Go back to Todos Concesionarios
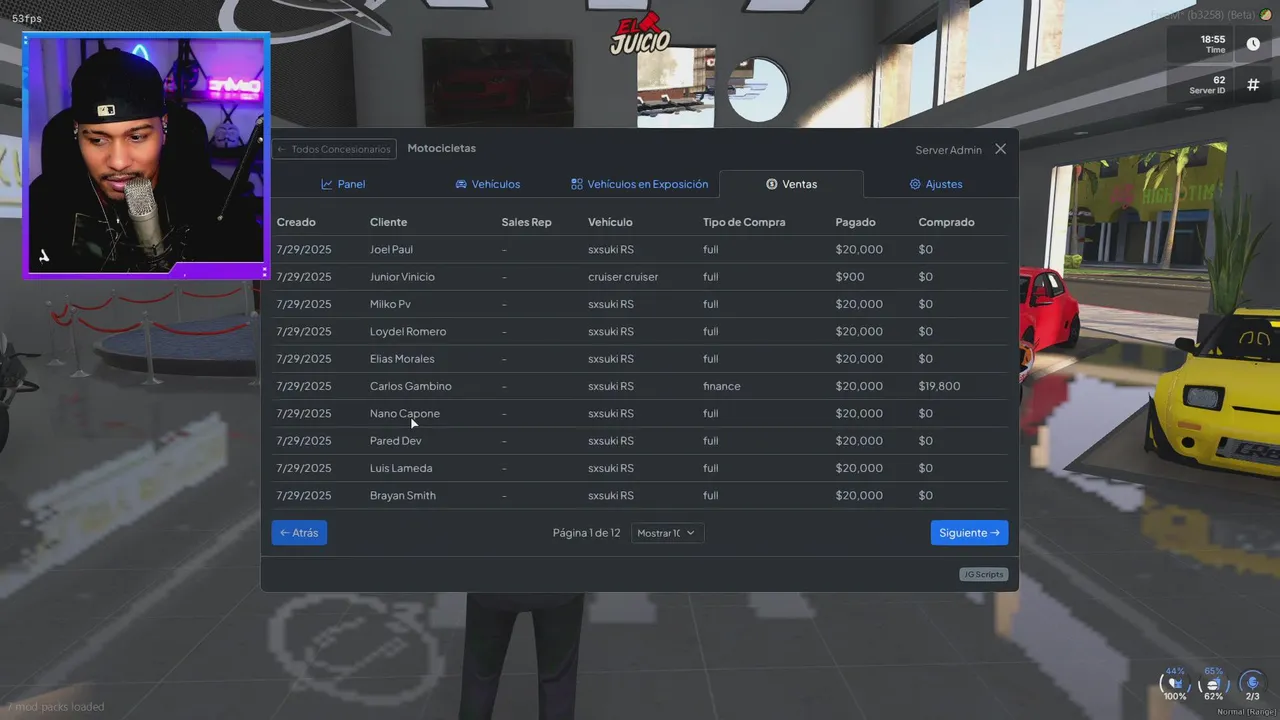1280x720 pixels. click(334, 149)
